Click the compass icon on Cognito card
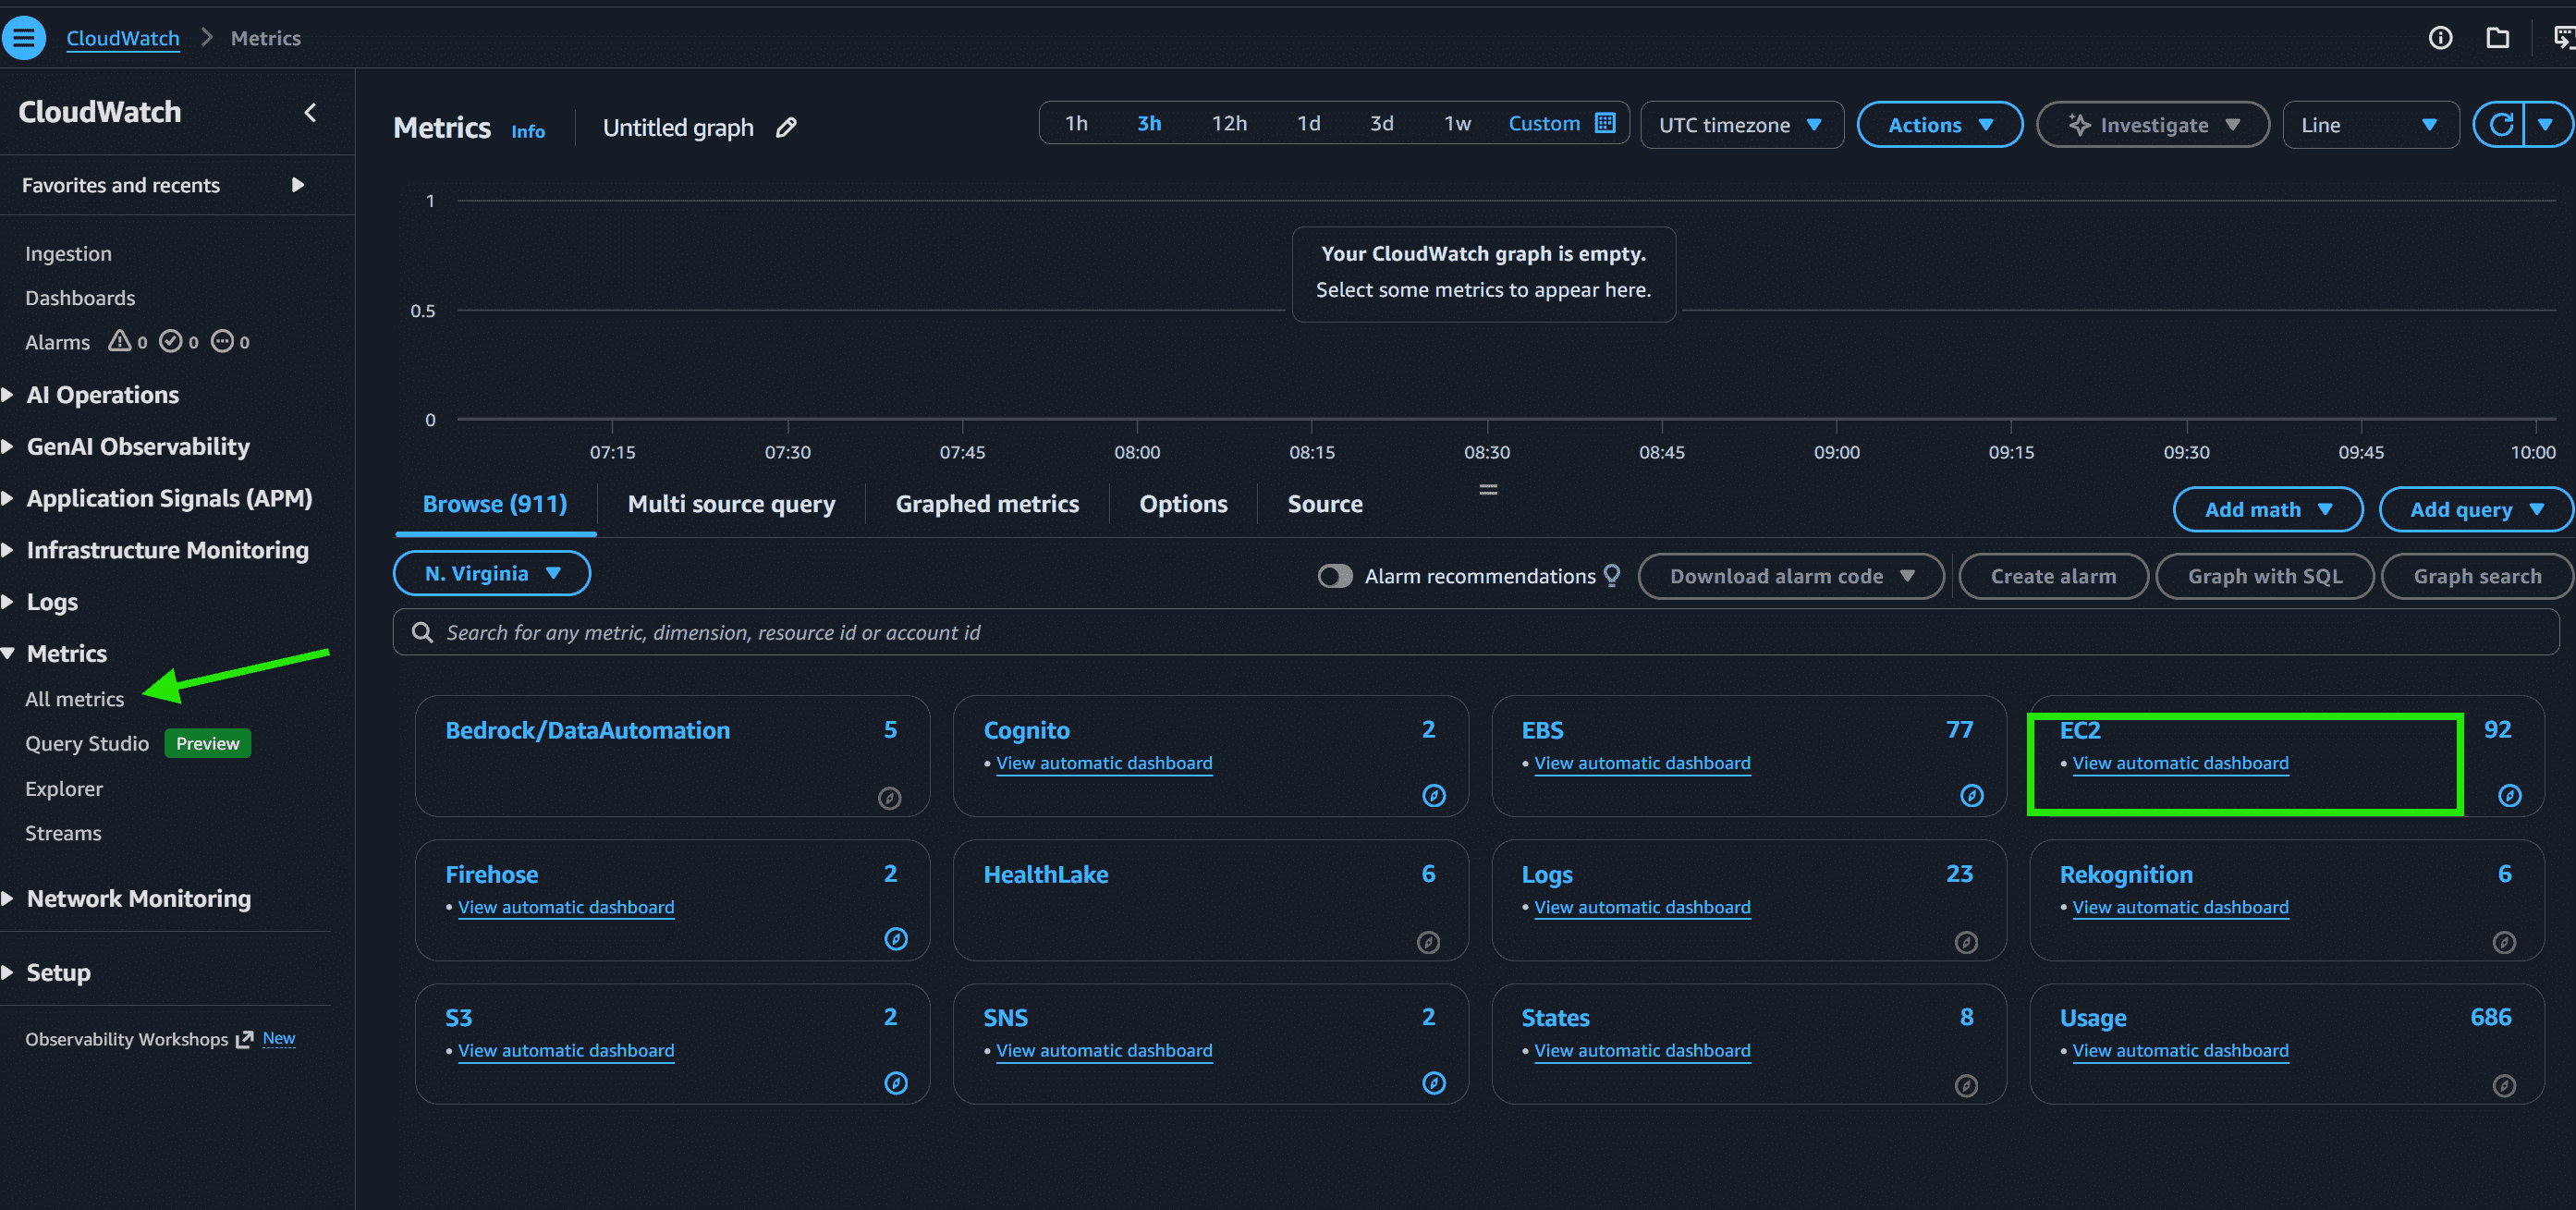The width and height of the screenshot is (2576, 1210). pos(1433,795)
